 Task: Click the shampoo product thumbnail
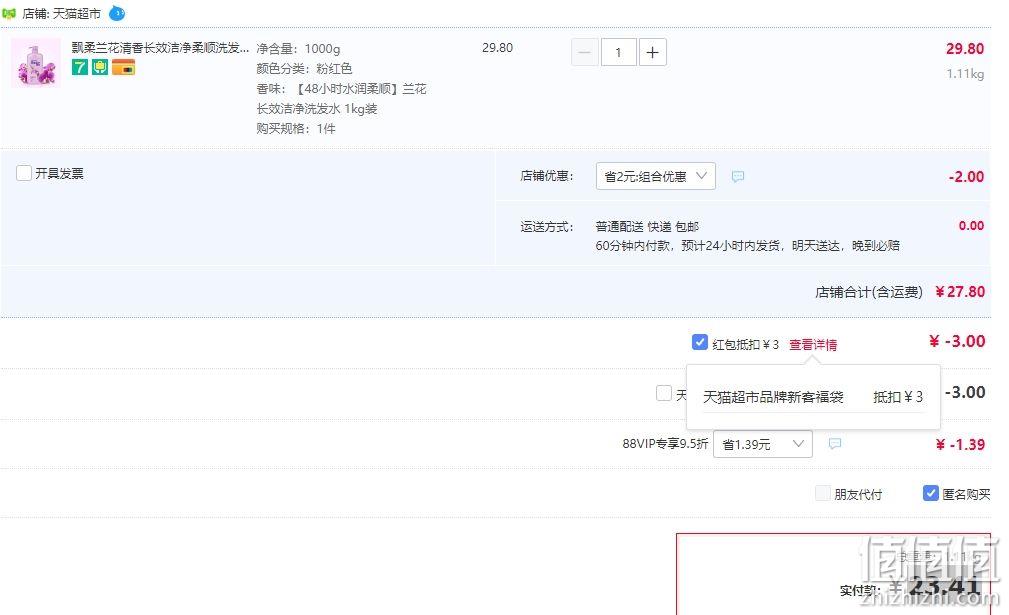click(37, 62)
